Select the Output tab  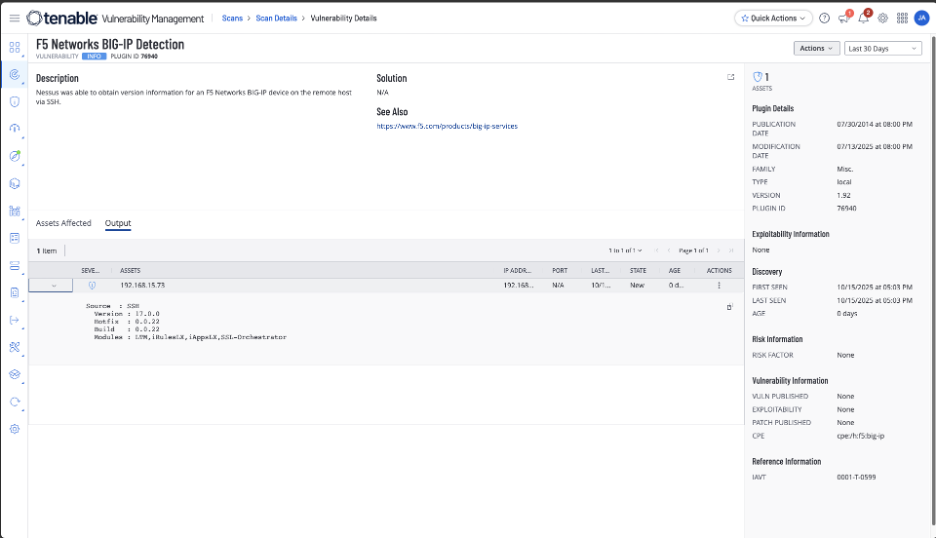click(118, 223)
